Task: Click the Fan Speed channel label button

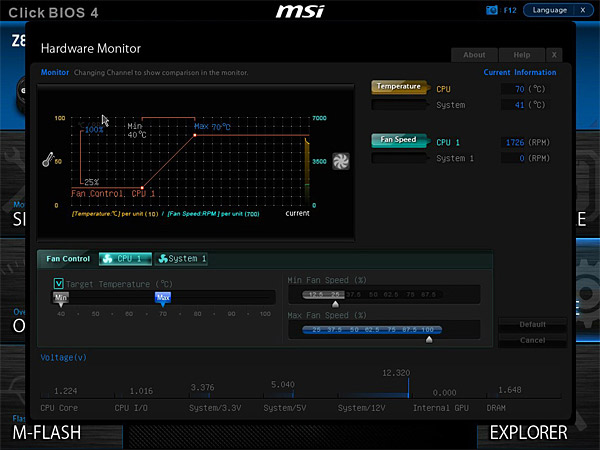Action: [x=399, y=140]
